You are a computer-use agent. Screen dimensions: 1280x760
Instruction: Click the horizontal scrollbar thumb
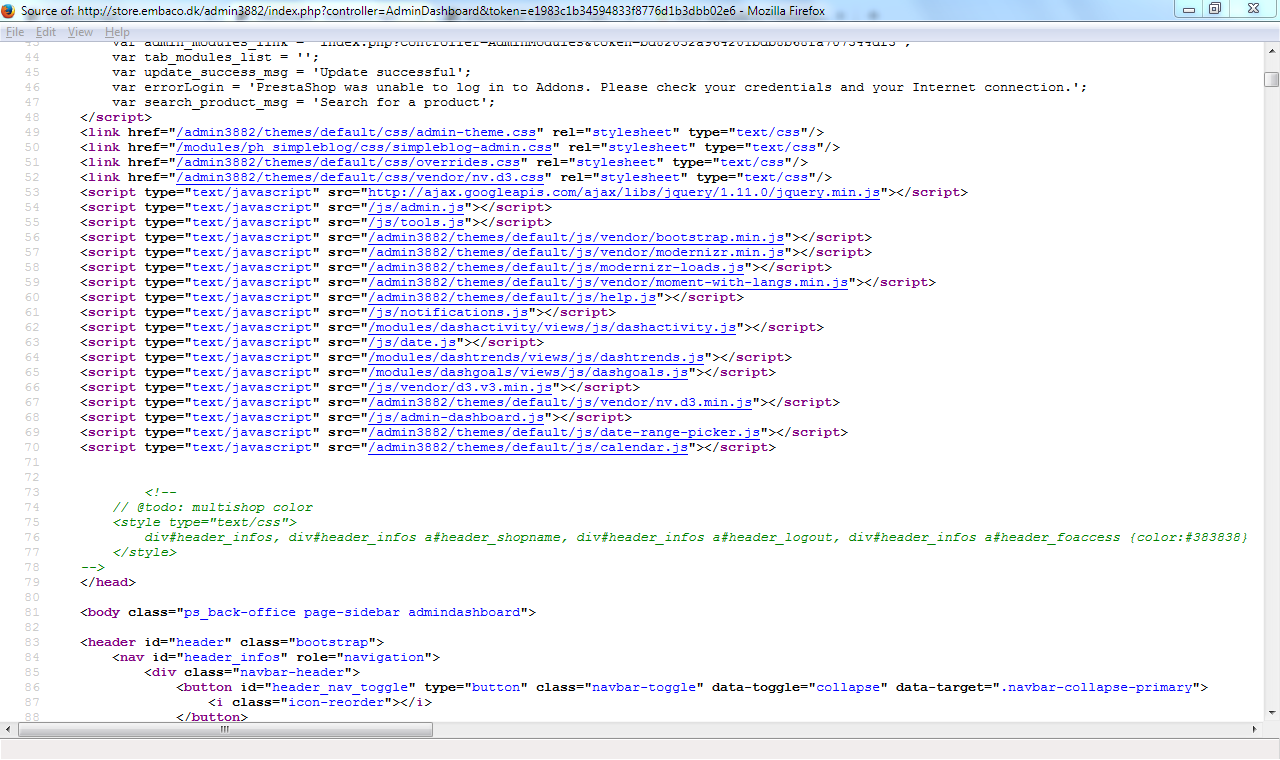(x=226, y=730)
